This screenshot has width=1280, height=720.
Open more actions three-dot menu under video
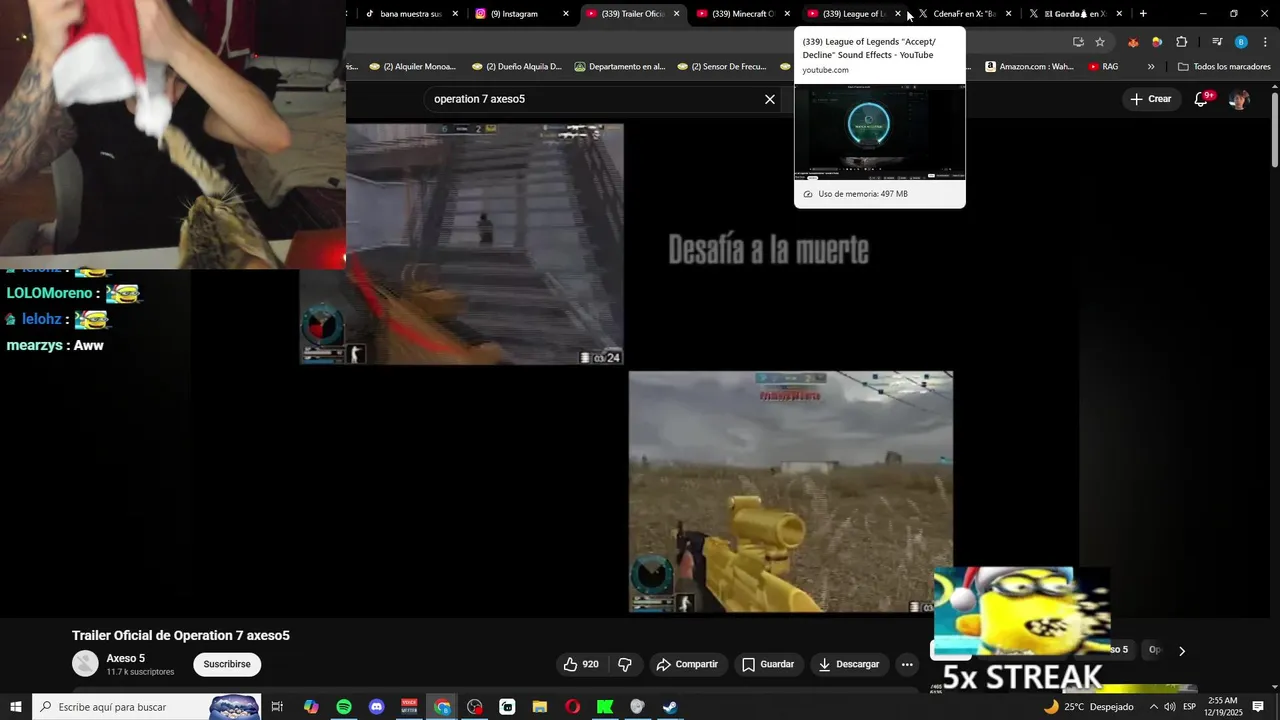point(907,664)
